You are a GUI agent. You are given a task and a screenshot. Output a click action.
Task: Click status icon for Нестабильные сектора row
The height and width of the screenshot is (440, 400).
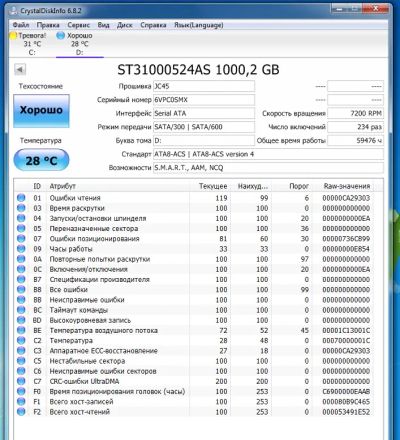tap(21, 361)
